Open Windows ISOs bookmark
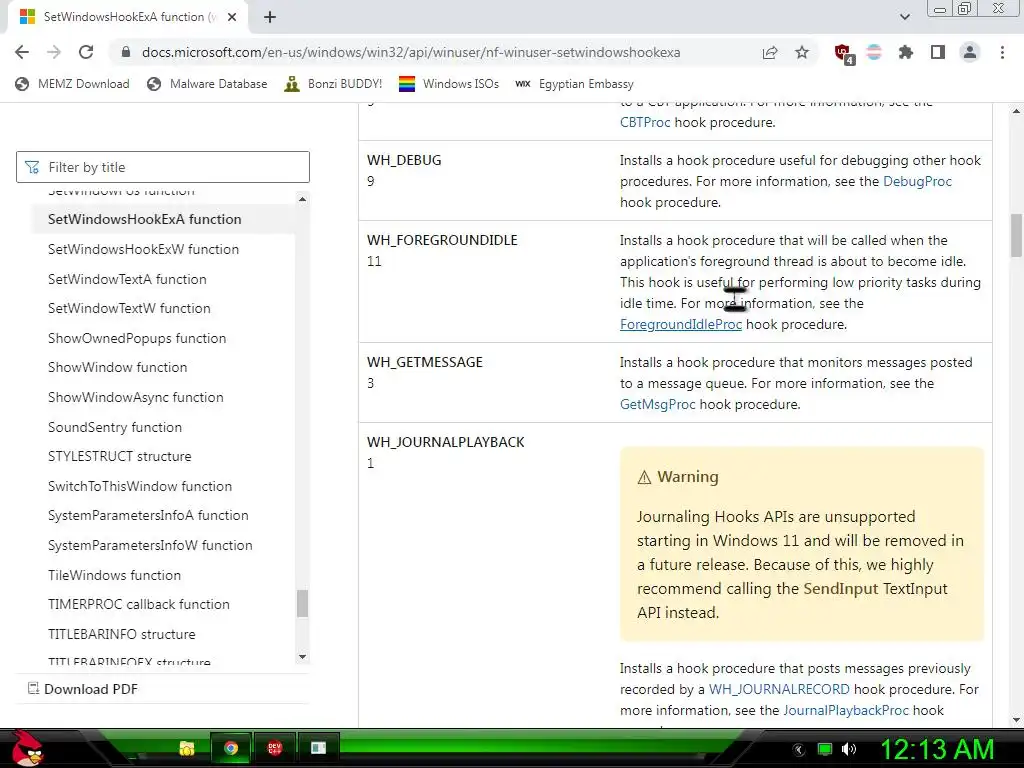Screen dimensions: 1024x768 point(449,84)
